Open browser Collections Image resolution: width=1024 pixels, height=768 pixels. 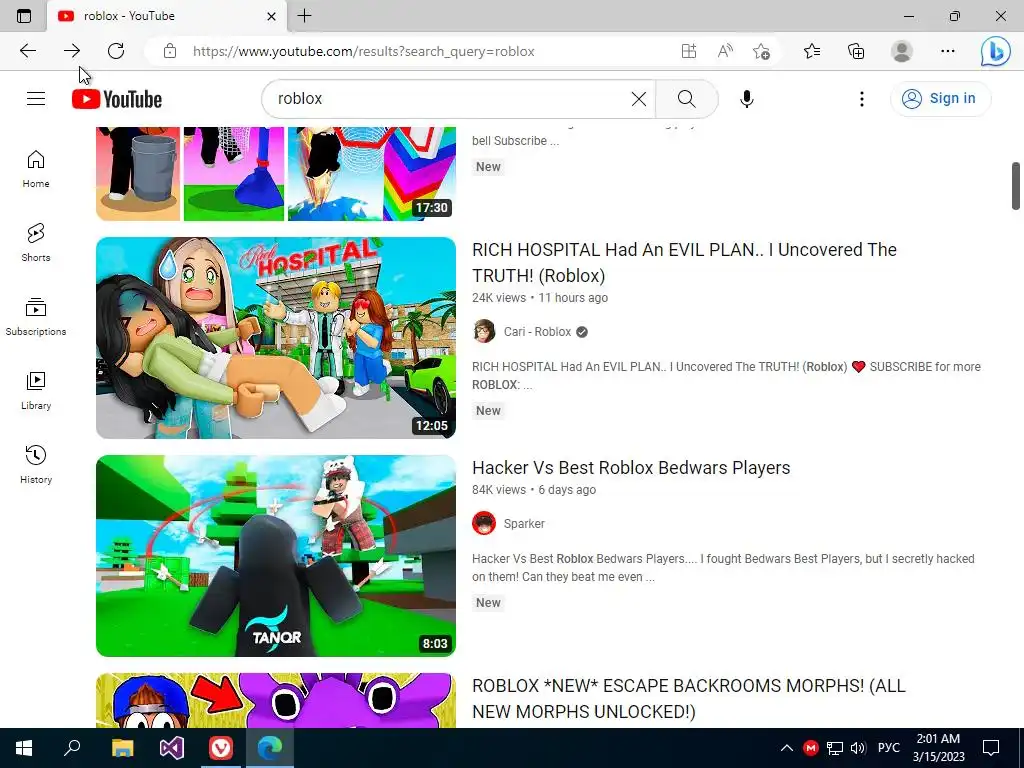tap(856, 51)
